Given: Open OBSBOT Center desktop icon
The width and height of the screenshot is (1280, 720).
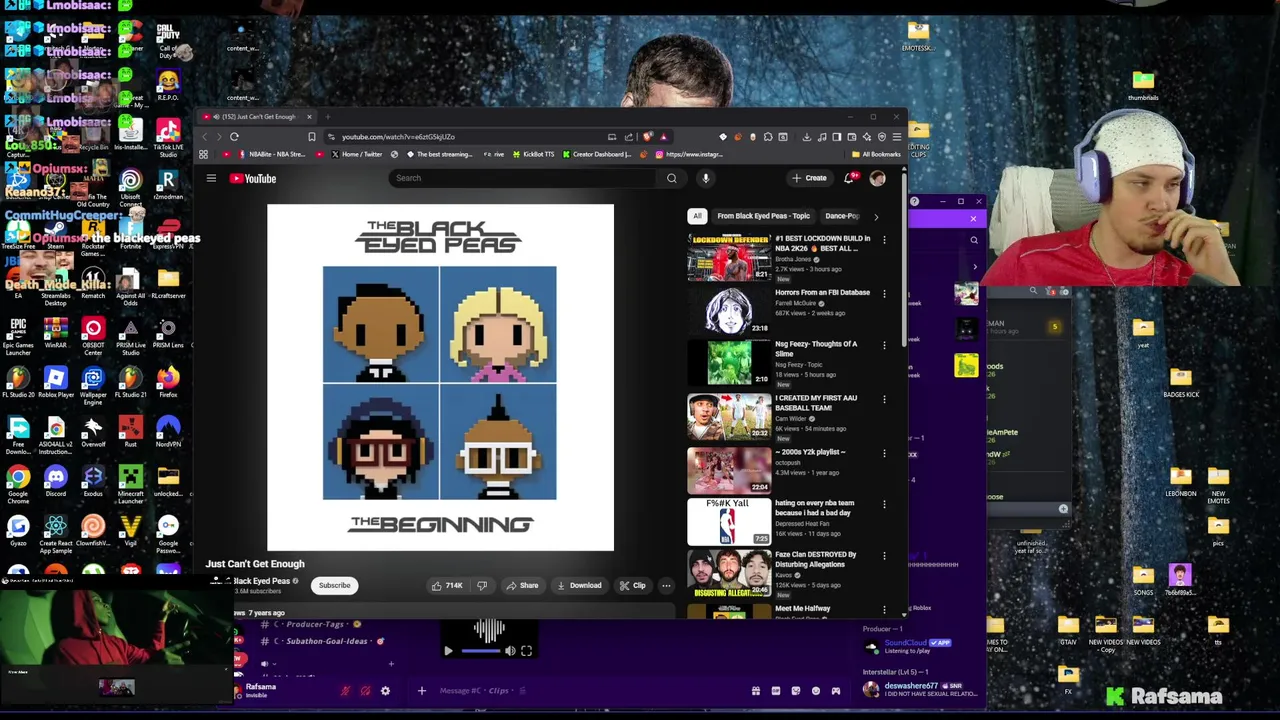Looking at the screenshot, I should 93,336.
